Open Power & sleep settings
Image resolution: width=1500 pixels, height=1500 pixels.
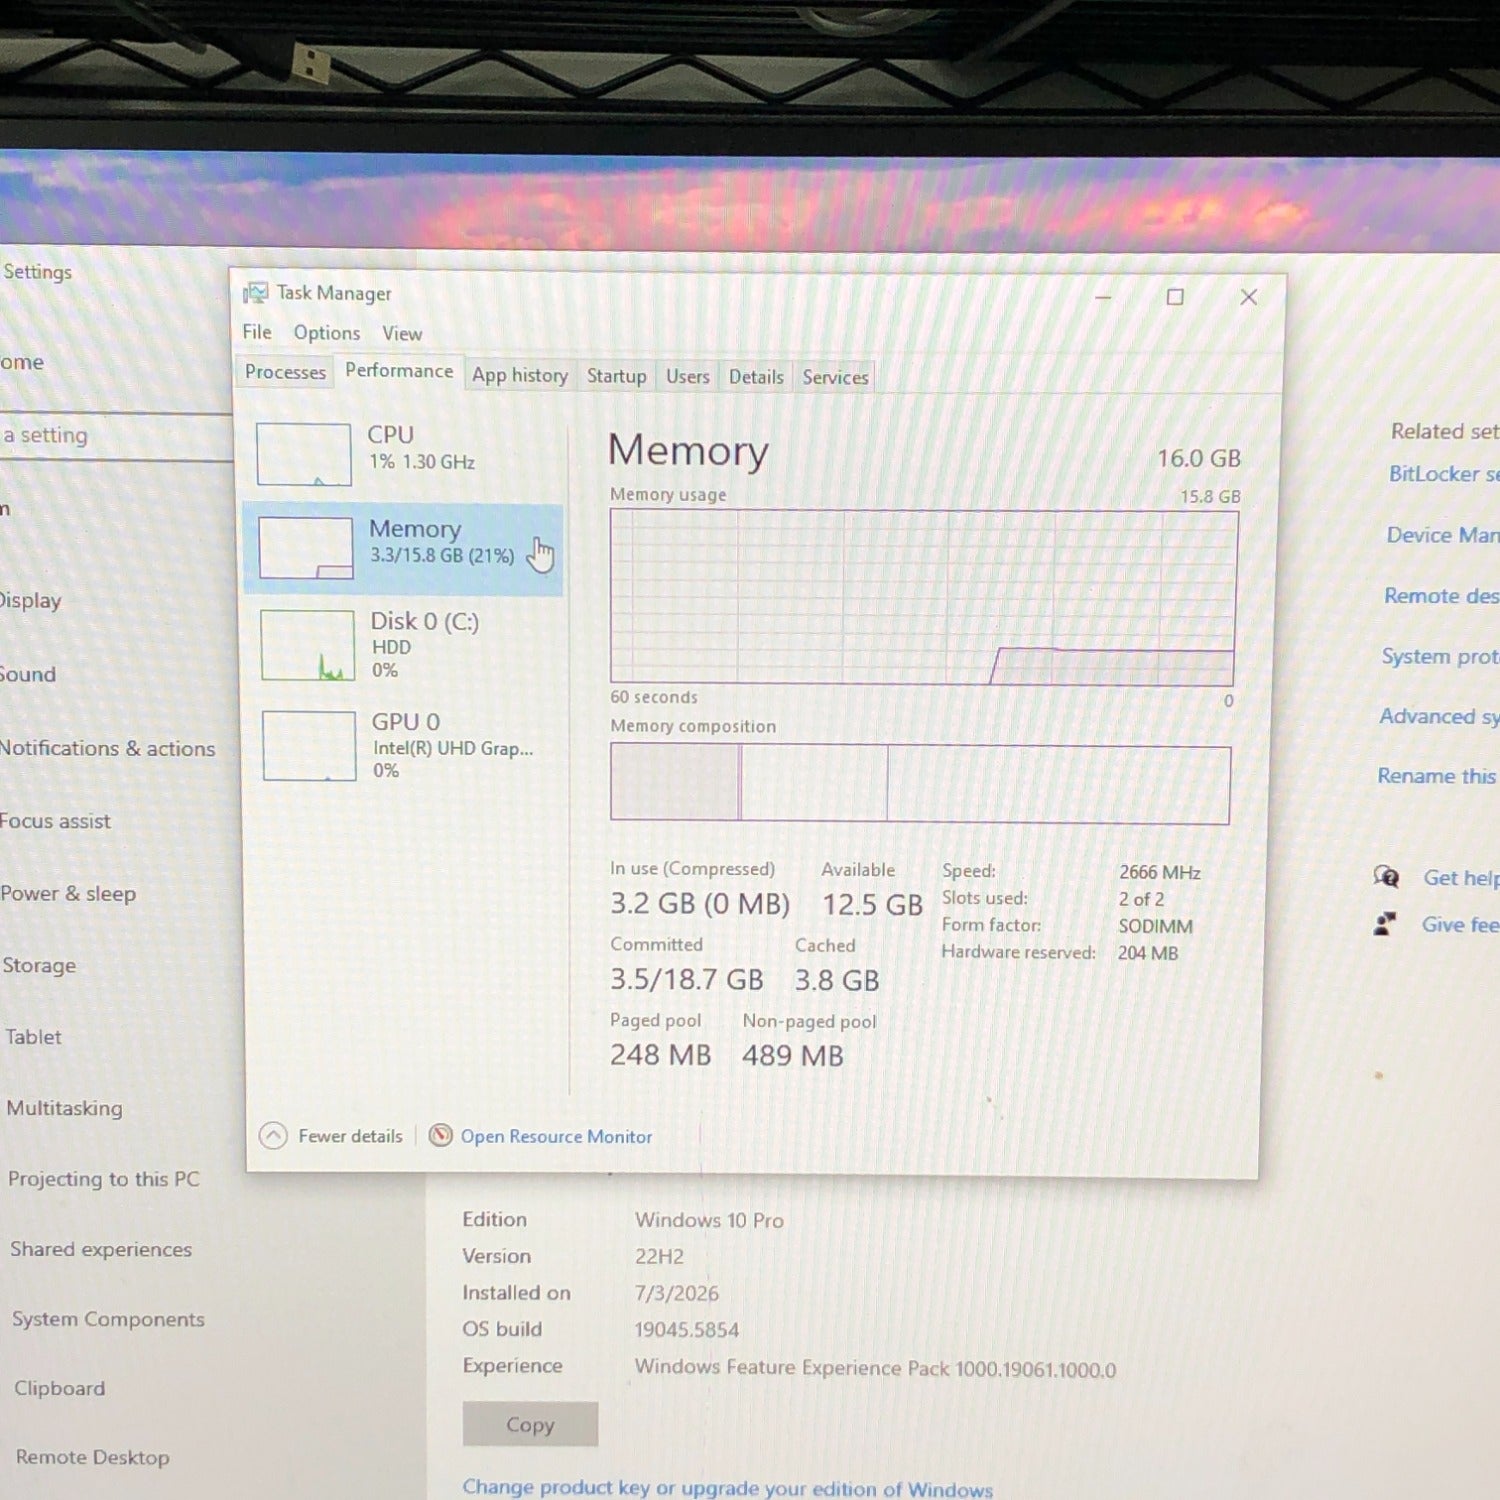click(68, 894)
